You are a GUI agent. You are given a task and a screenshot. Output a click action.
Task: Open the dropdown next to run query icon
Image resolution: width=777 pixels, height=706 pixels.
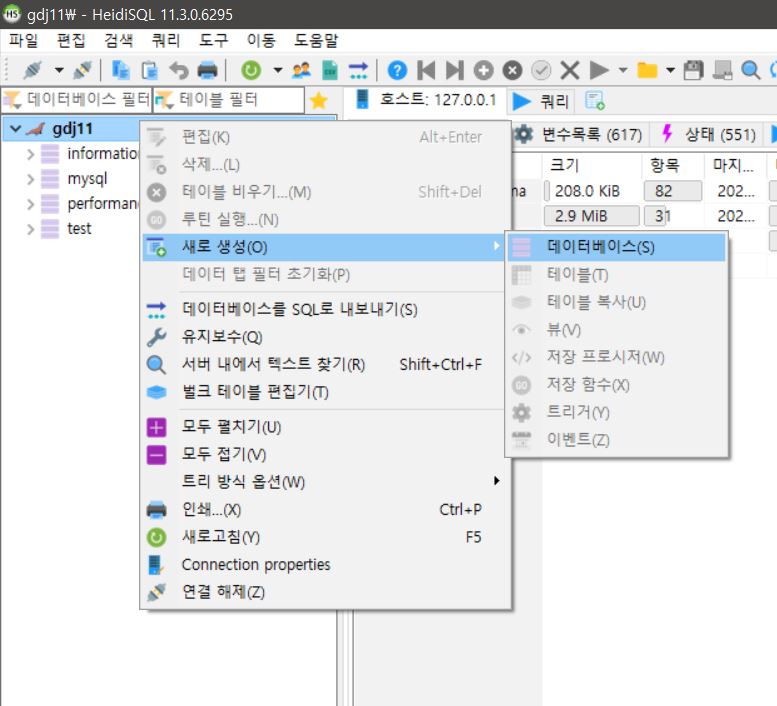[623, 70]
